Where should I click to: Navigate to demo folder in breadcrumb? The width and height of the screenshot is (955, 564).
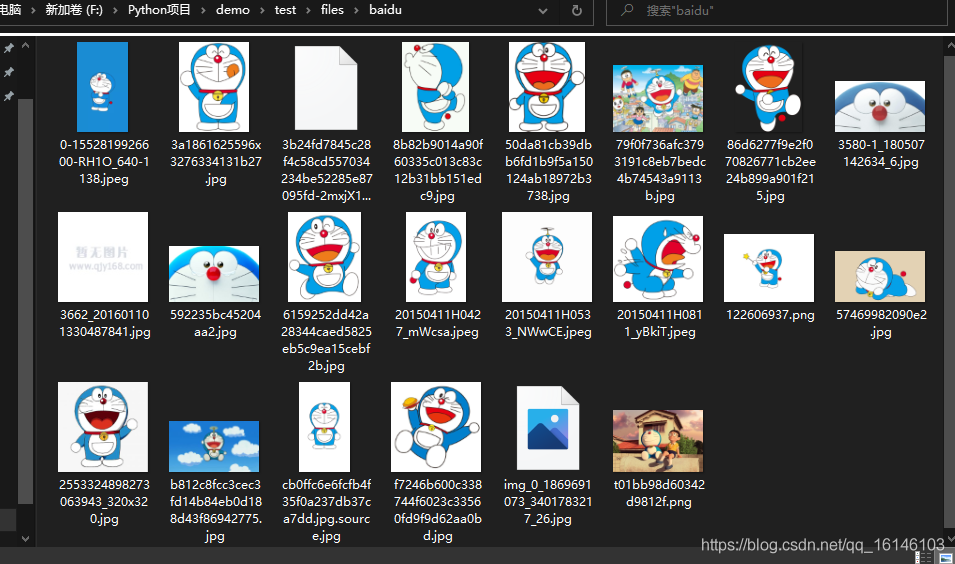point(233,10)
